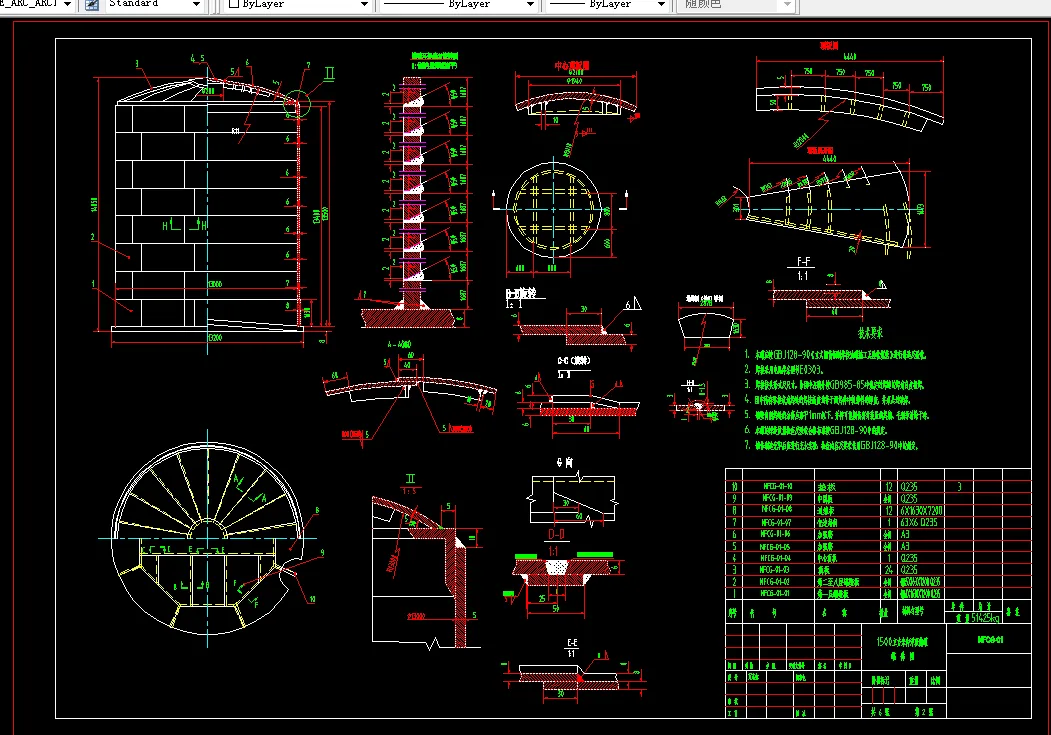Select the 51425kg weight value
The height and width of the screenshot is (735, 1051).
point(985,618)
